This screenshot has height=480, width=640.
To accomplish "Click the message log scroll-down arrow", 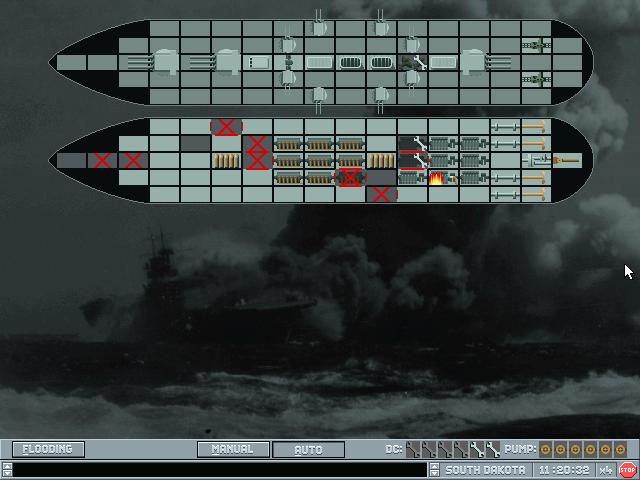I will [7, 474].
